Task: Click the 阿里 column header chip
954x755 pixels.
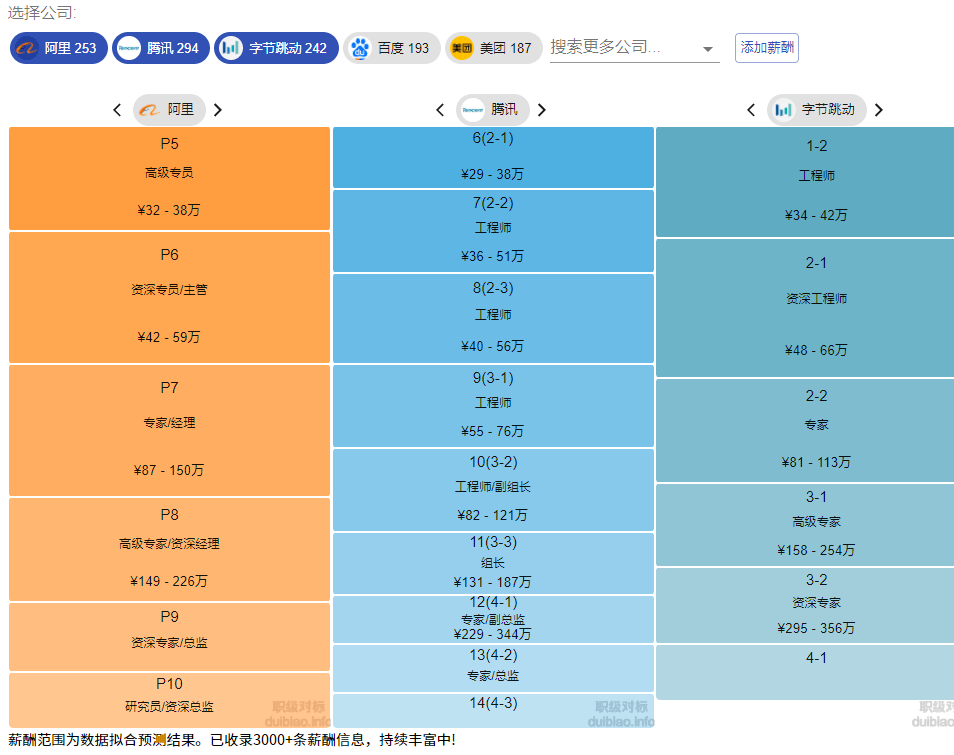Action: click(169, 110)
